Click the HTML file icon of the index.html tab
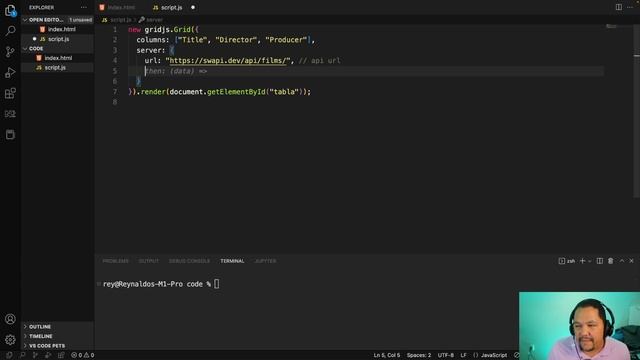Viewport: 640px width, 360px height. pyautogui.click(x=102, y=7)
